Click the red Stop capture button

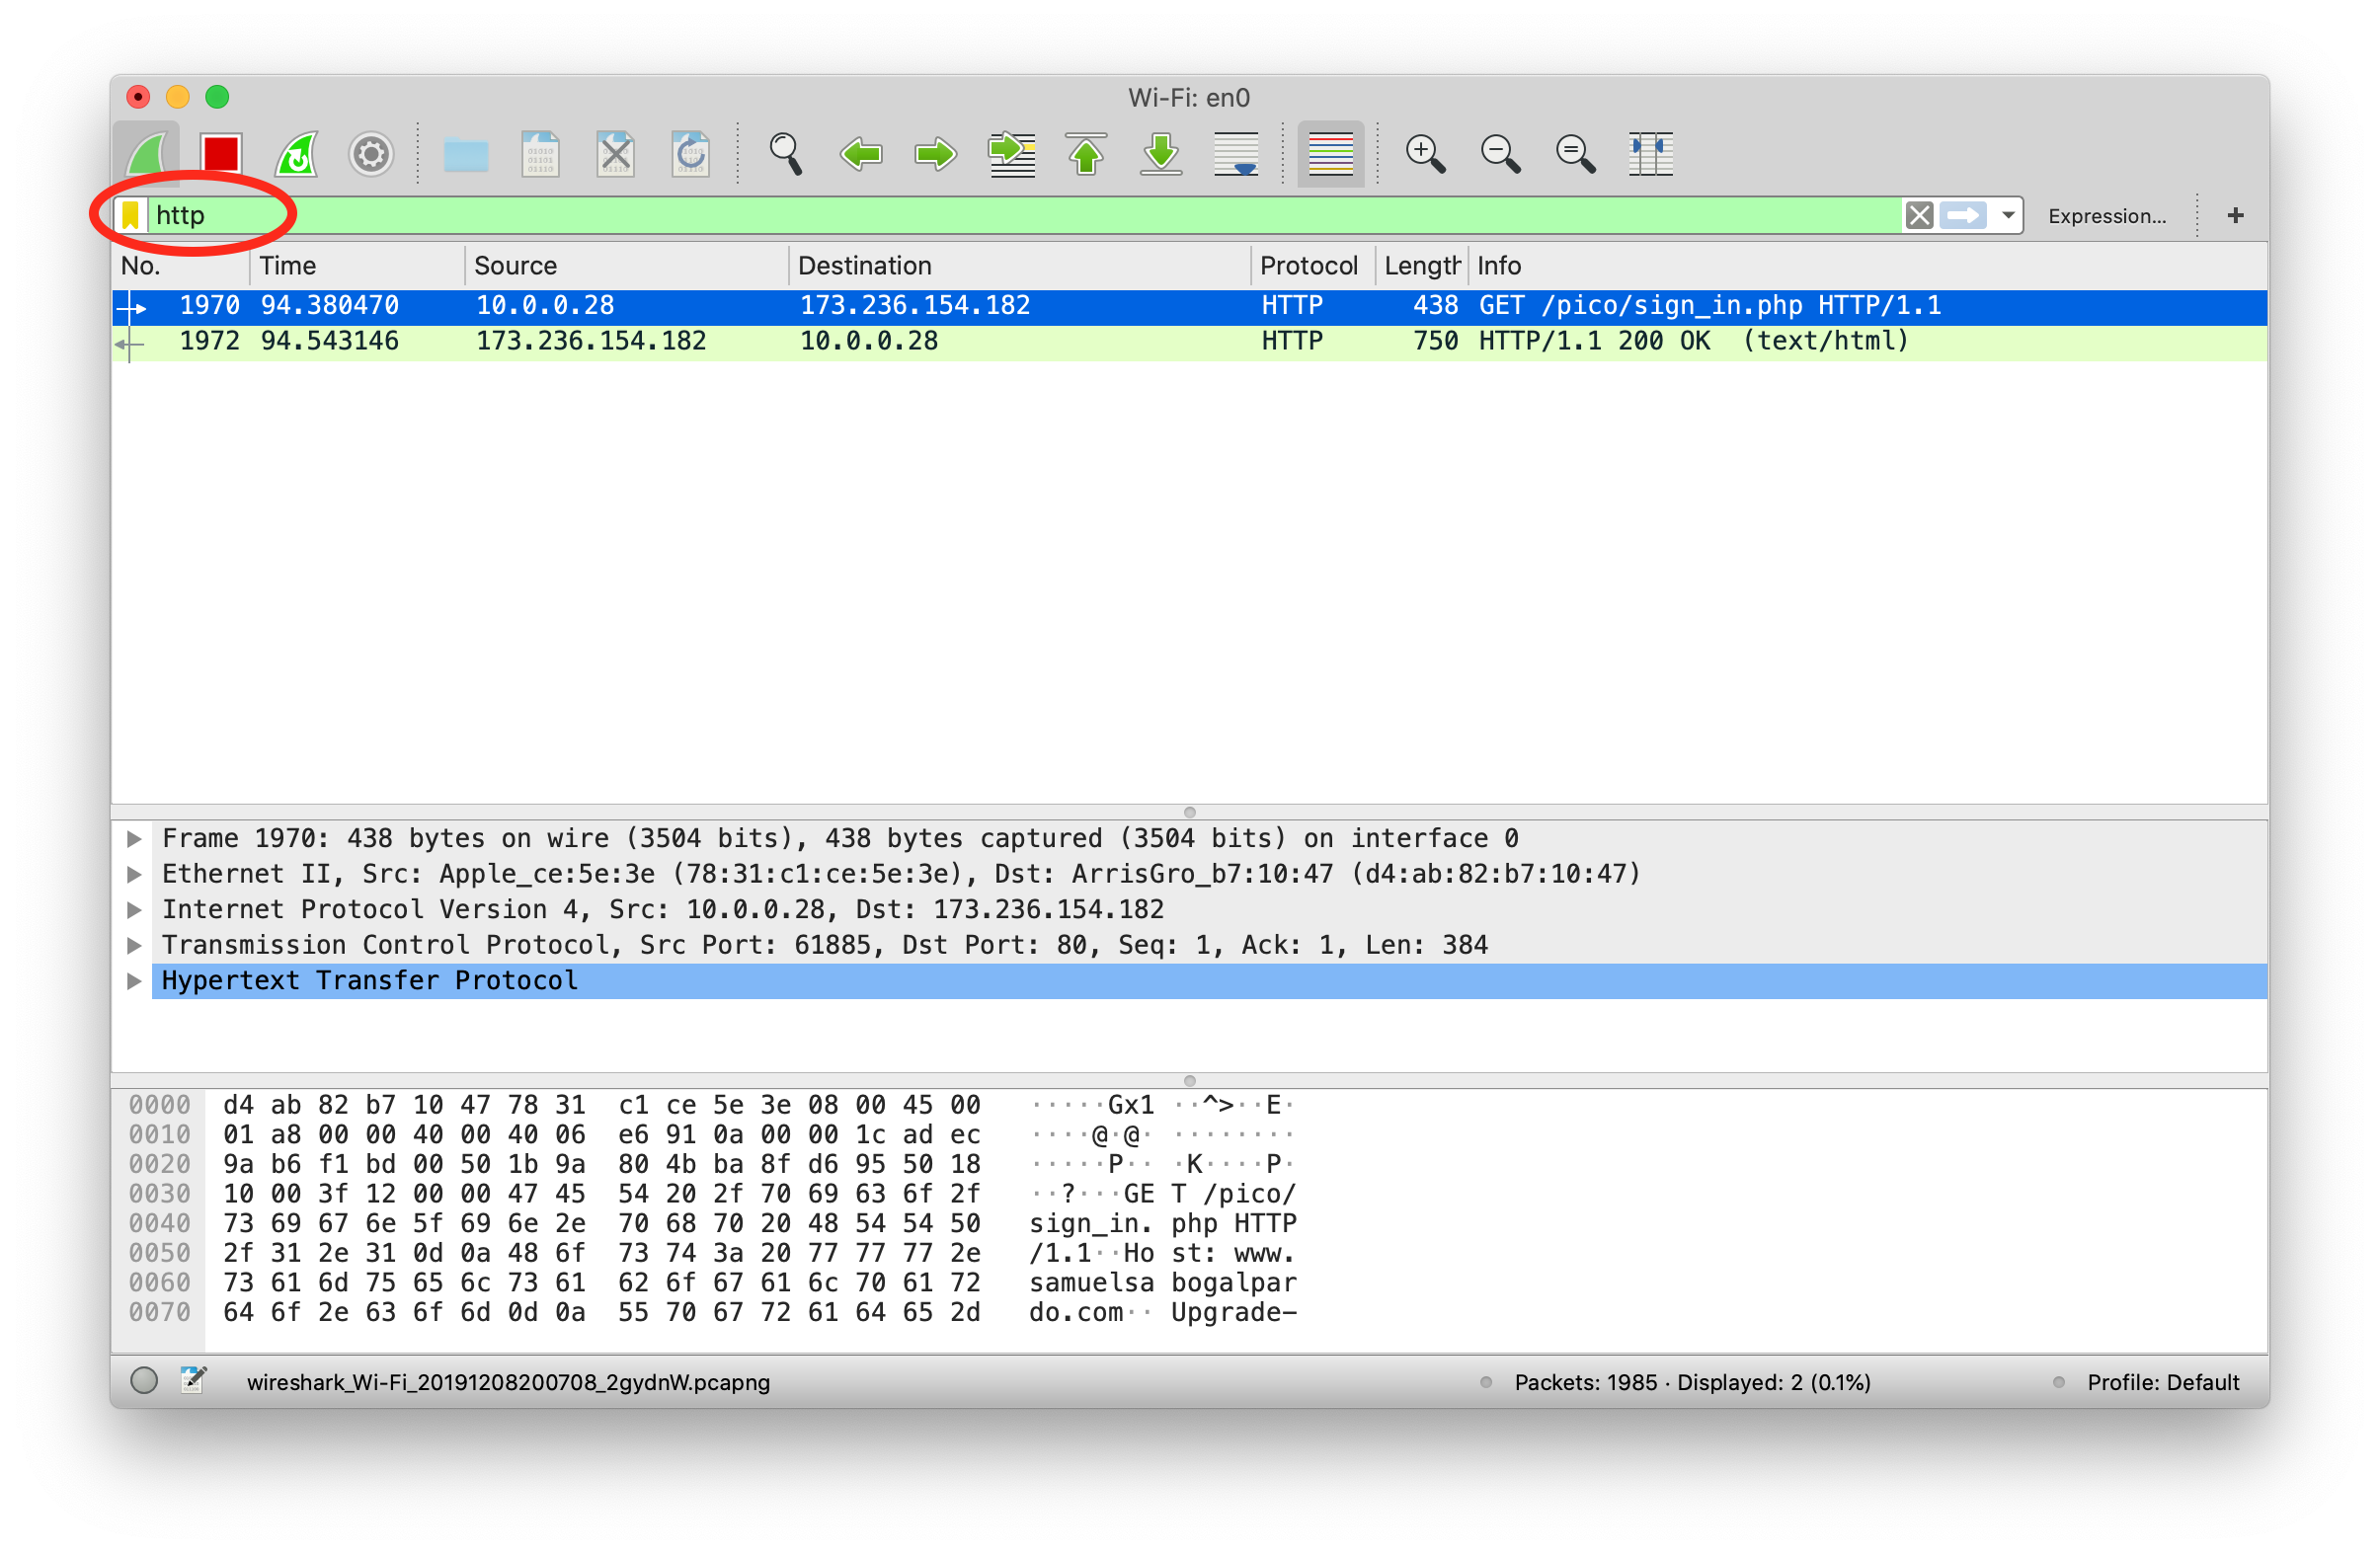(220, 154)
